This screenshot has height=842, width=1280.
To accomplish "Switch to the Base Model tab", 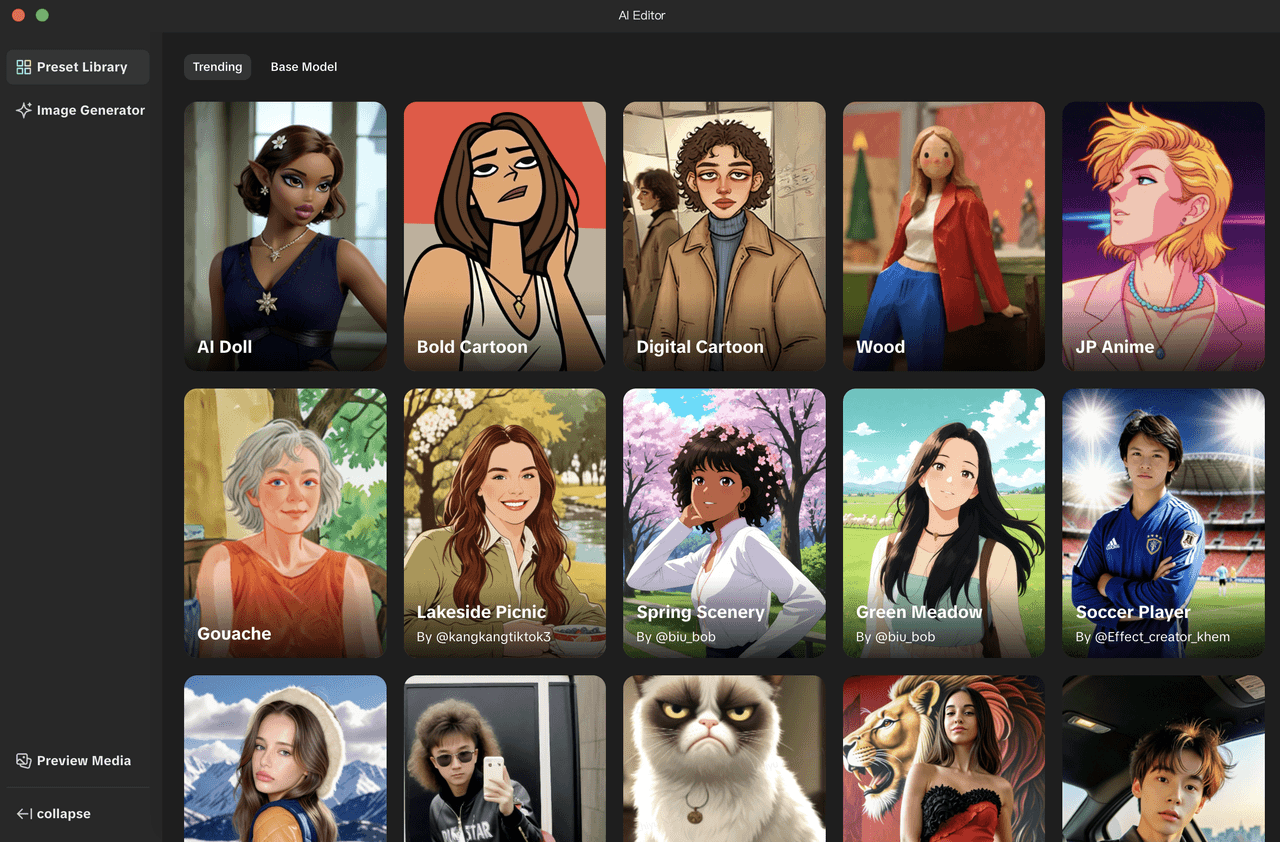I will click(304, 67).
